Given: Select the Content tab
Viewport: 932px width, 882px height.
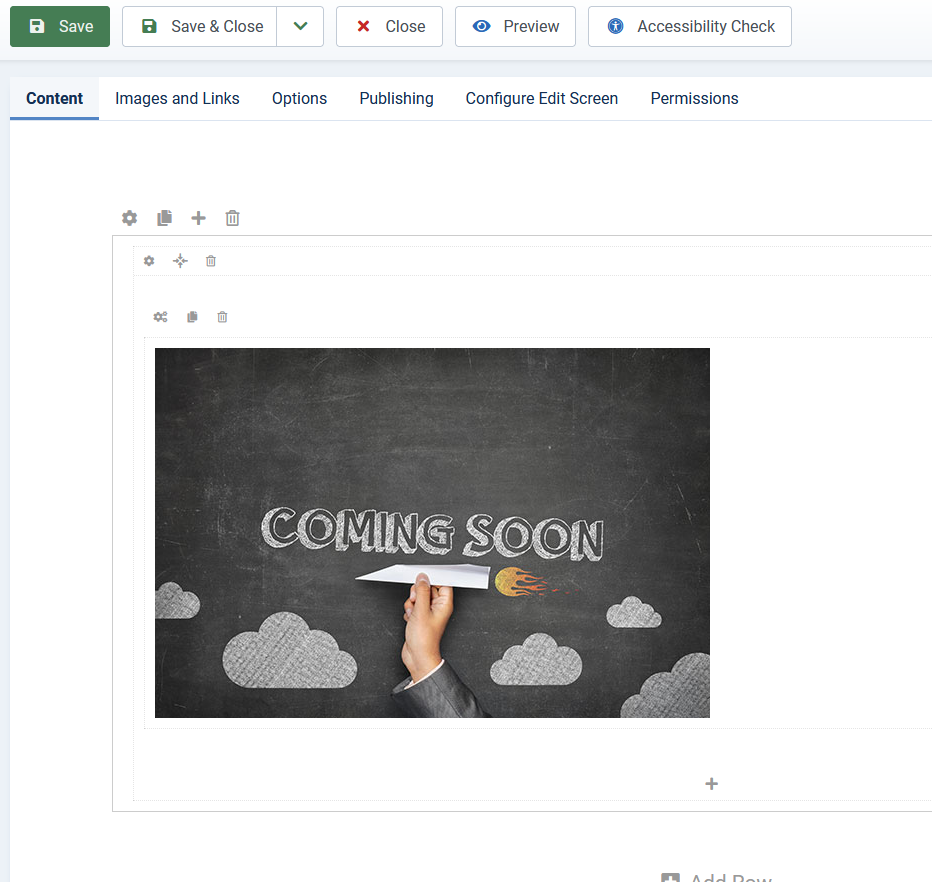Looking at the screenshot, I should (x=54, y=98).
